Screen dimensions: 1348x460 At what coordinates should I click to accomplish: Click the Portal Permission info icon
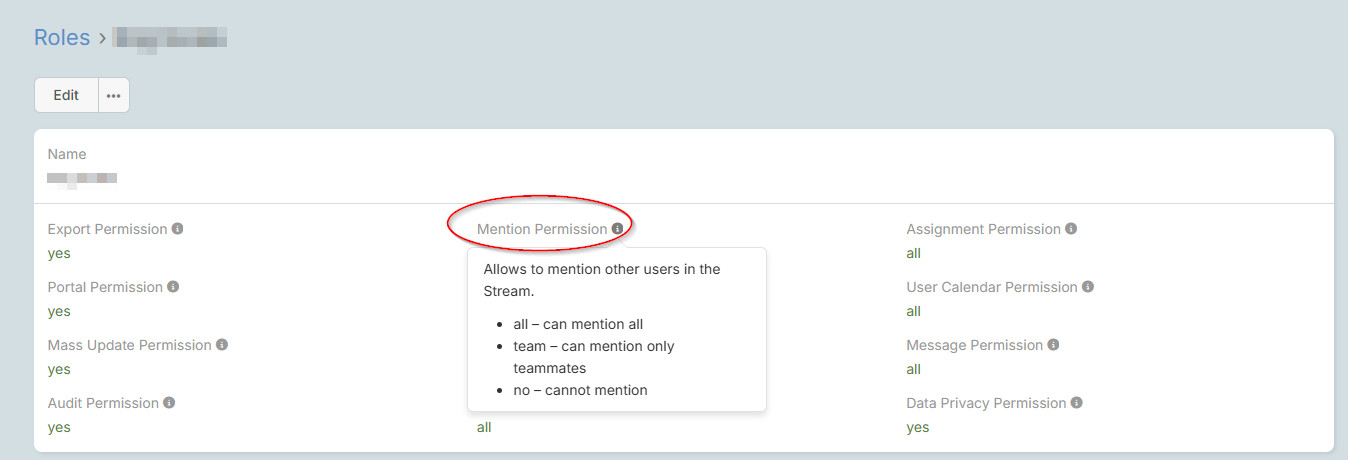click(x=172, y=287)
